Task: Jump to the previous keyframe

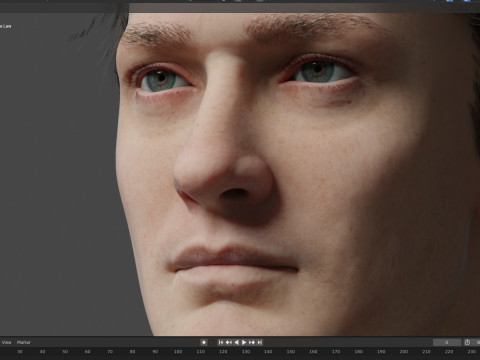Action: 229,342
